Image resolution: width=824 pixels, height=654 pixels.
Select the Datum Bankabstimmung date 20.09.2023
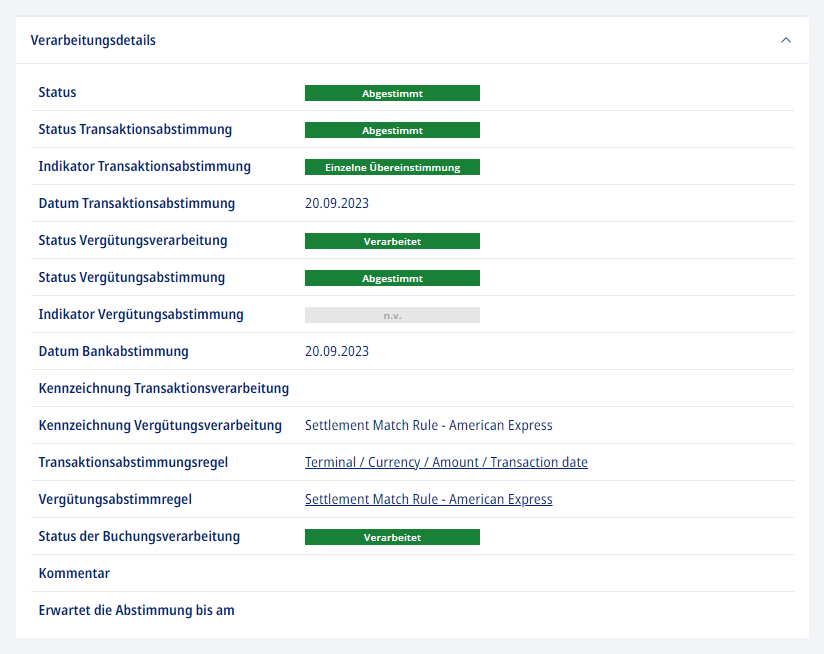click(337, 351)
